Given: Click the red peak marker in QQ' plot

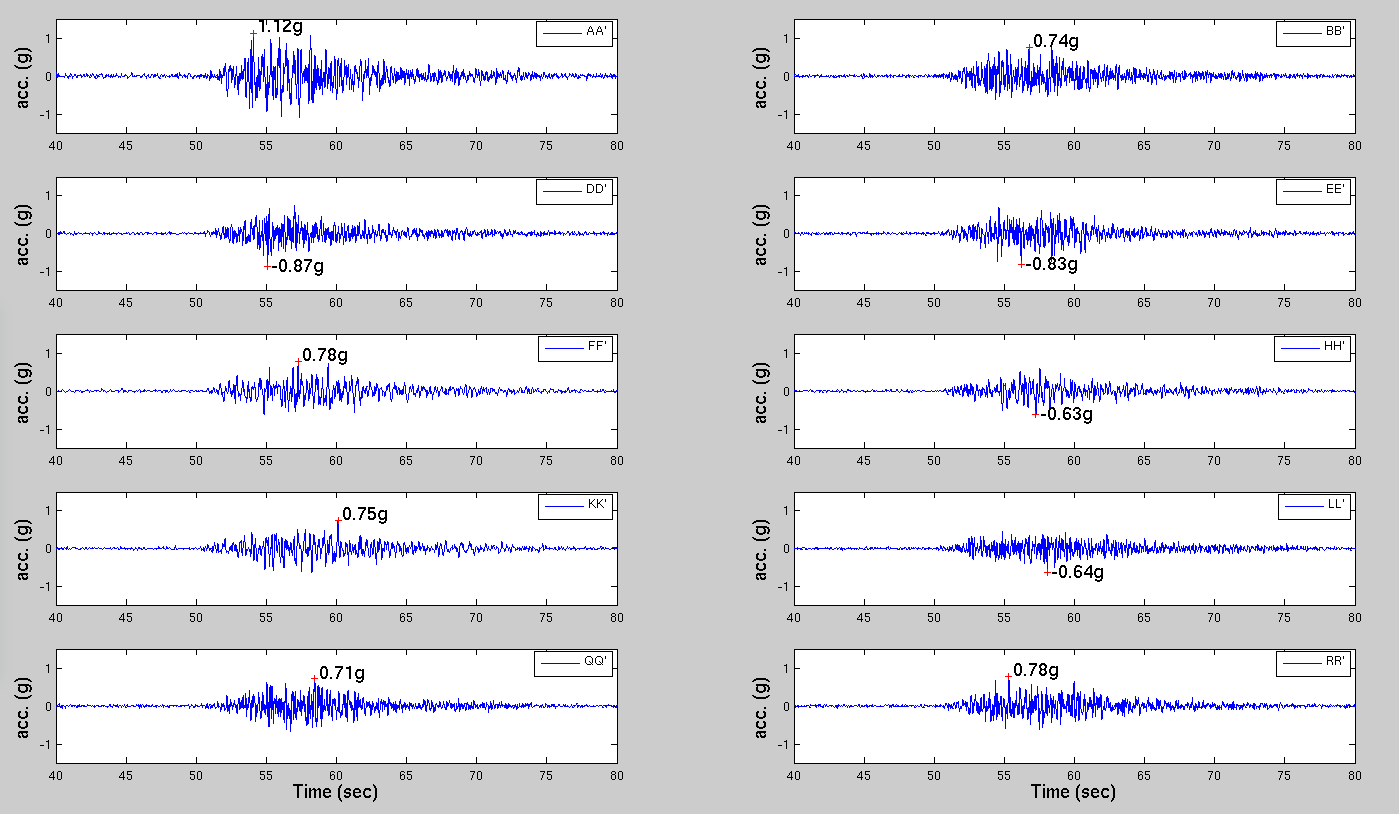Looking at the screenshot, I should (314, 678).
